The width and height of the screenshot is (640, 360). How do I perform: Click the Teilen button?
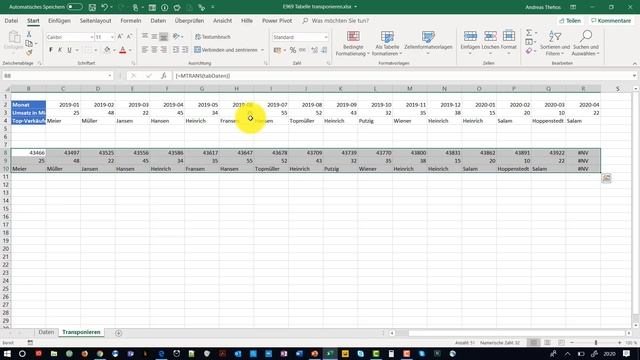570,20
